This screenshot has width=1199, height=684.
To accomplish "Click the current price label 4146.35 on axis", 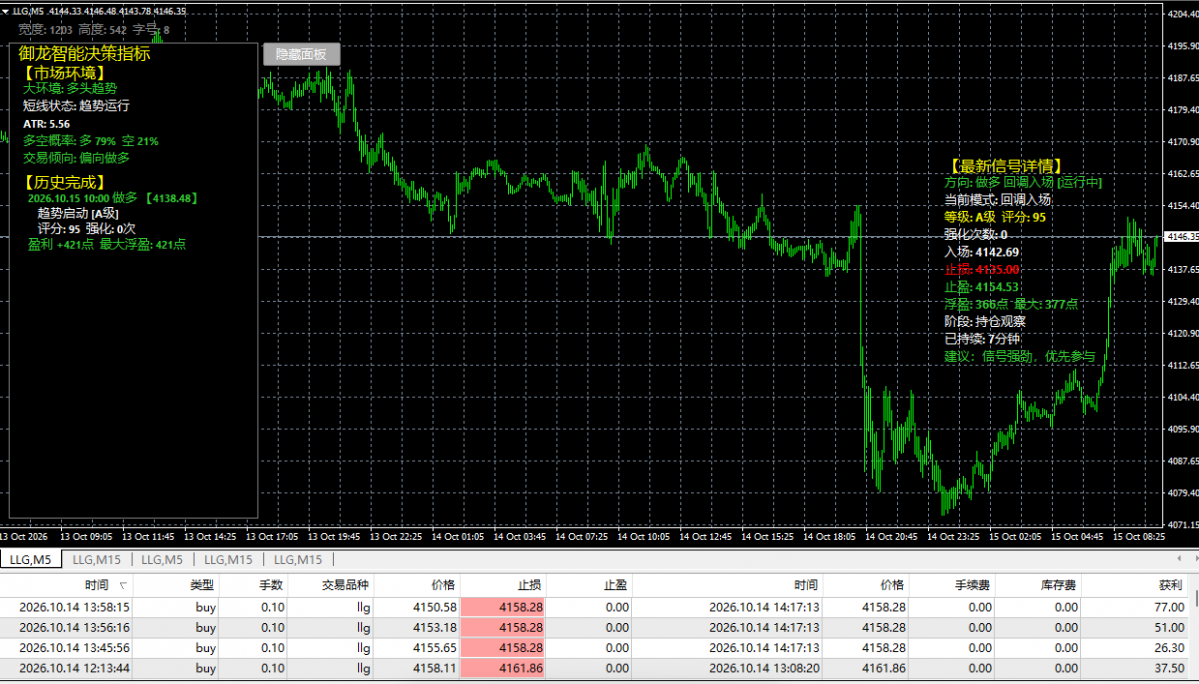I will tap(1181, 237).
